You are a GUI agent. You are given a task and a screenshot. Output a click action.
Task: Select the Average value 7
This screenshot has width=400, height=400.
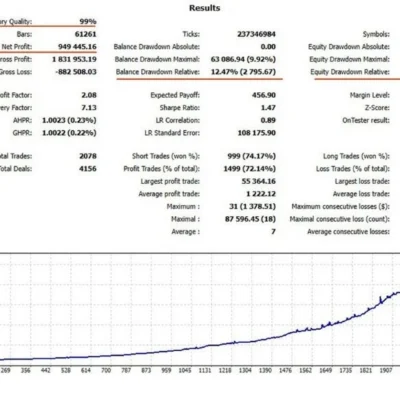coord(273,232)
